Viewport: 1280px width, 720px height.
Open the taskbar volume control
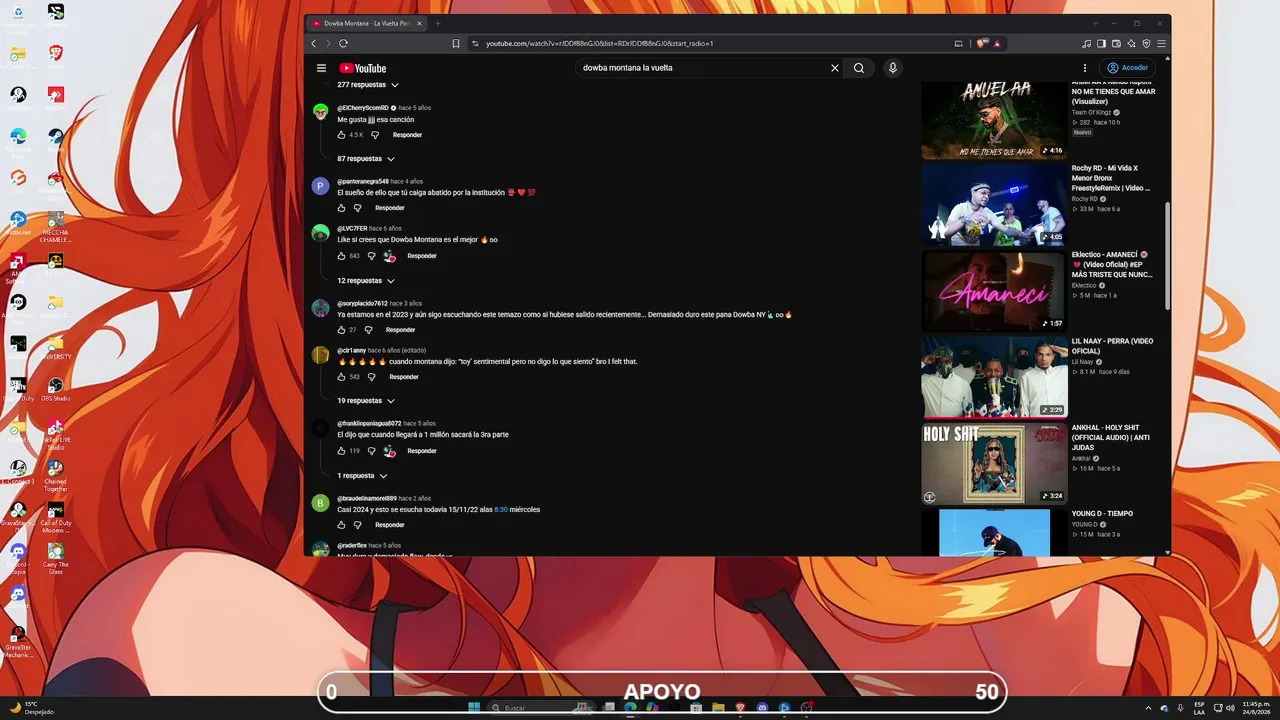pyautogui.click(x=1230, y=708)
